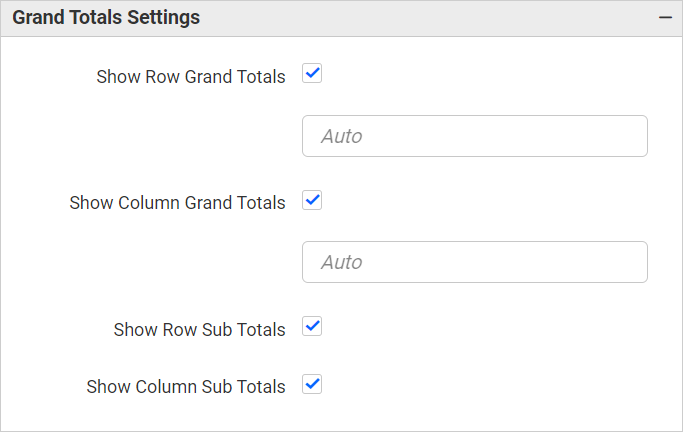Viewport: 683px width, 432px height.
Task: Click the blue checkmark beside Row Sub Totals
Action: [x=312, y=327]
